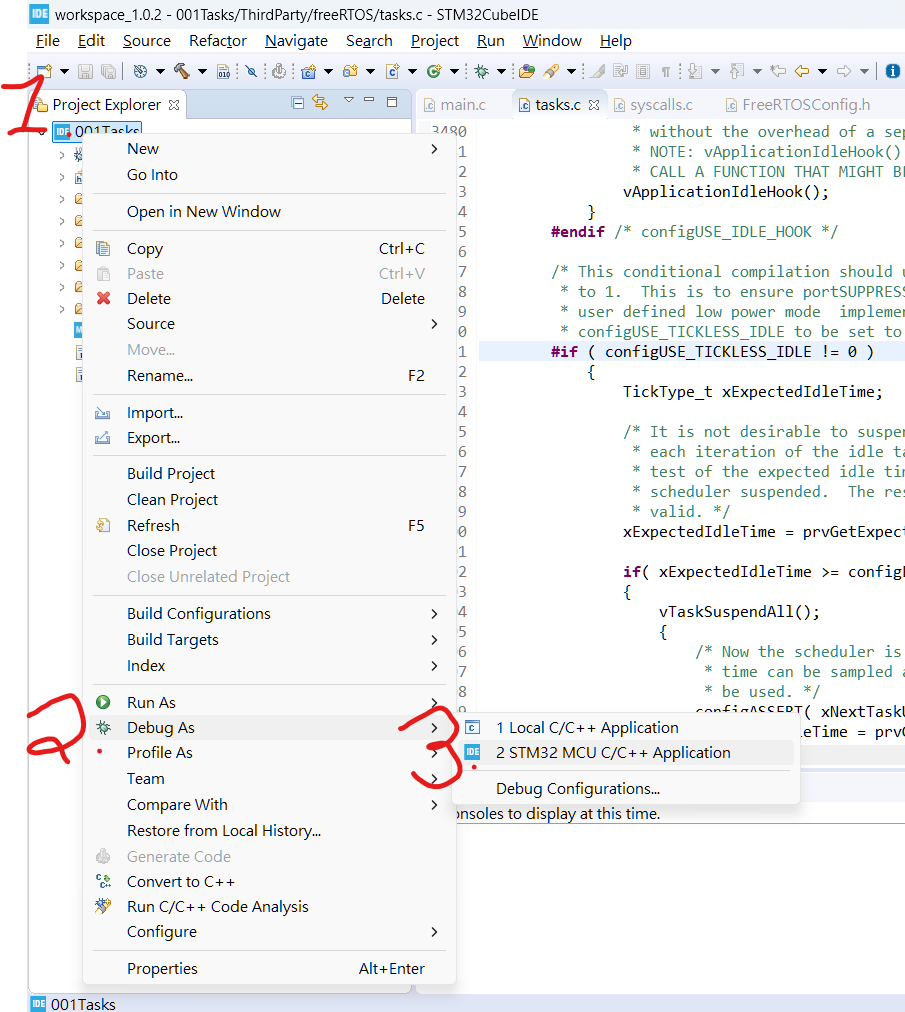Click the project build settings clock-like icon
This screenshot has height=1012, width=905.
pyautogui.click(x=140, y=71)
